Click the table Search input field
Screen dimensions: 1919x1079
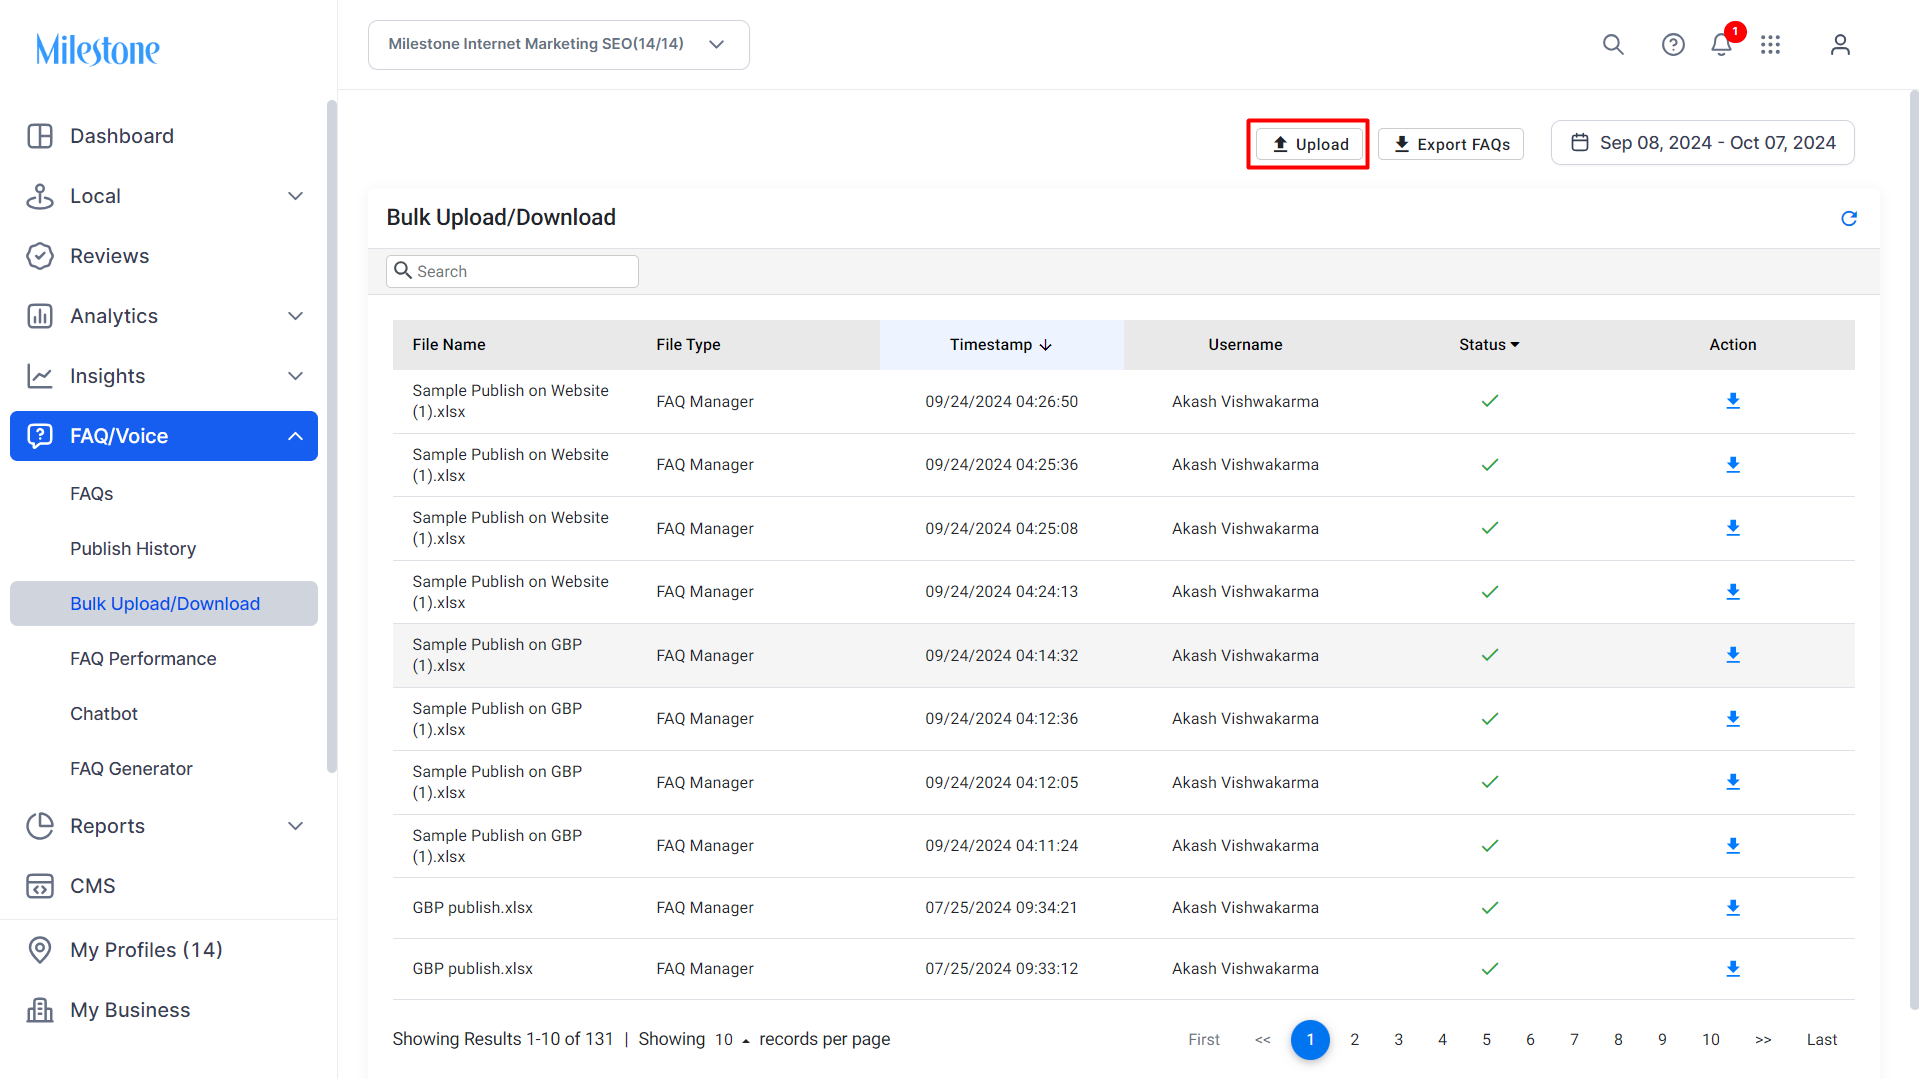pyautogui.click(x=512, y=271)
